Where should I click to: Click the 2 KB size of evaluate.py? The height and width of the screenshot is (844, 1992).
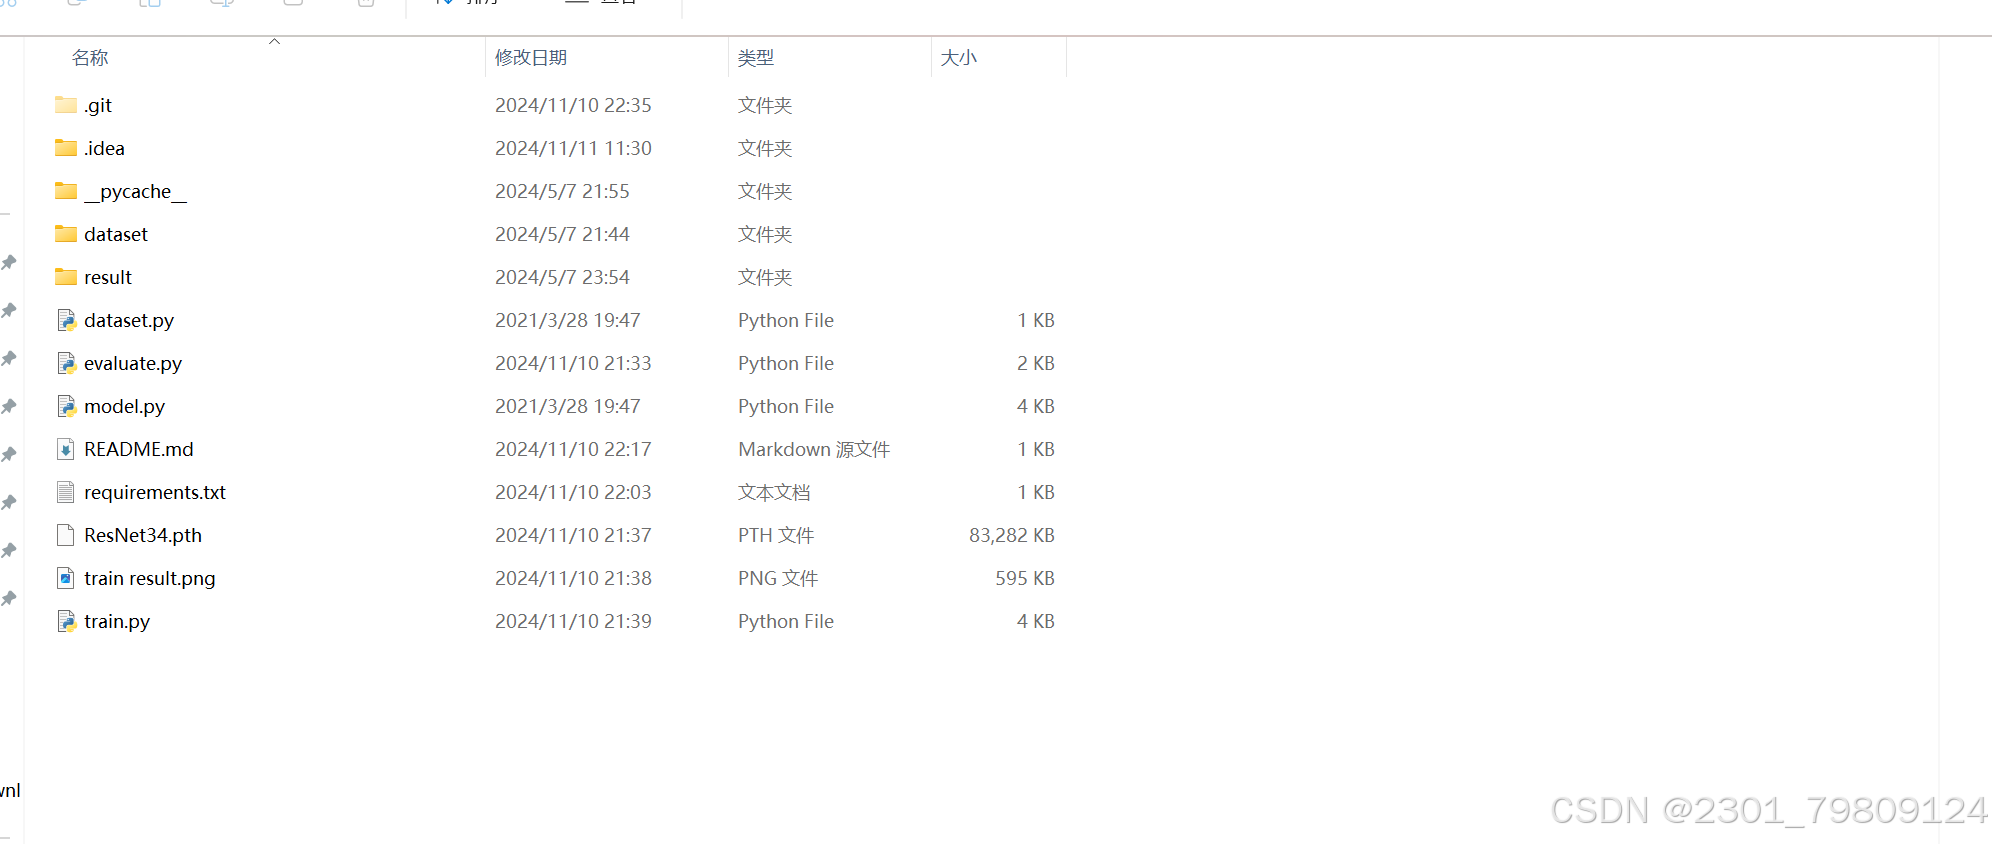coord(1036,363)
